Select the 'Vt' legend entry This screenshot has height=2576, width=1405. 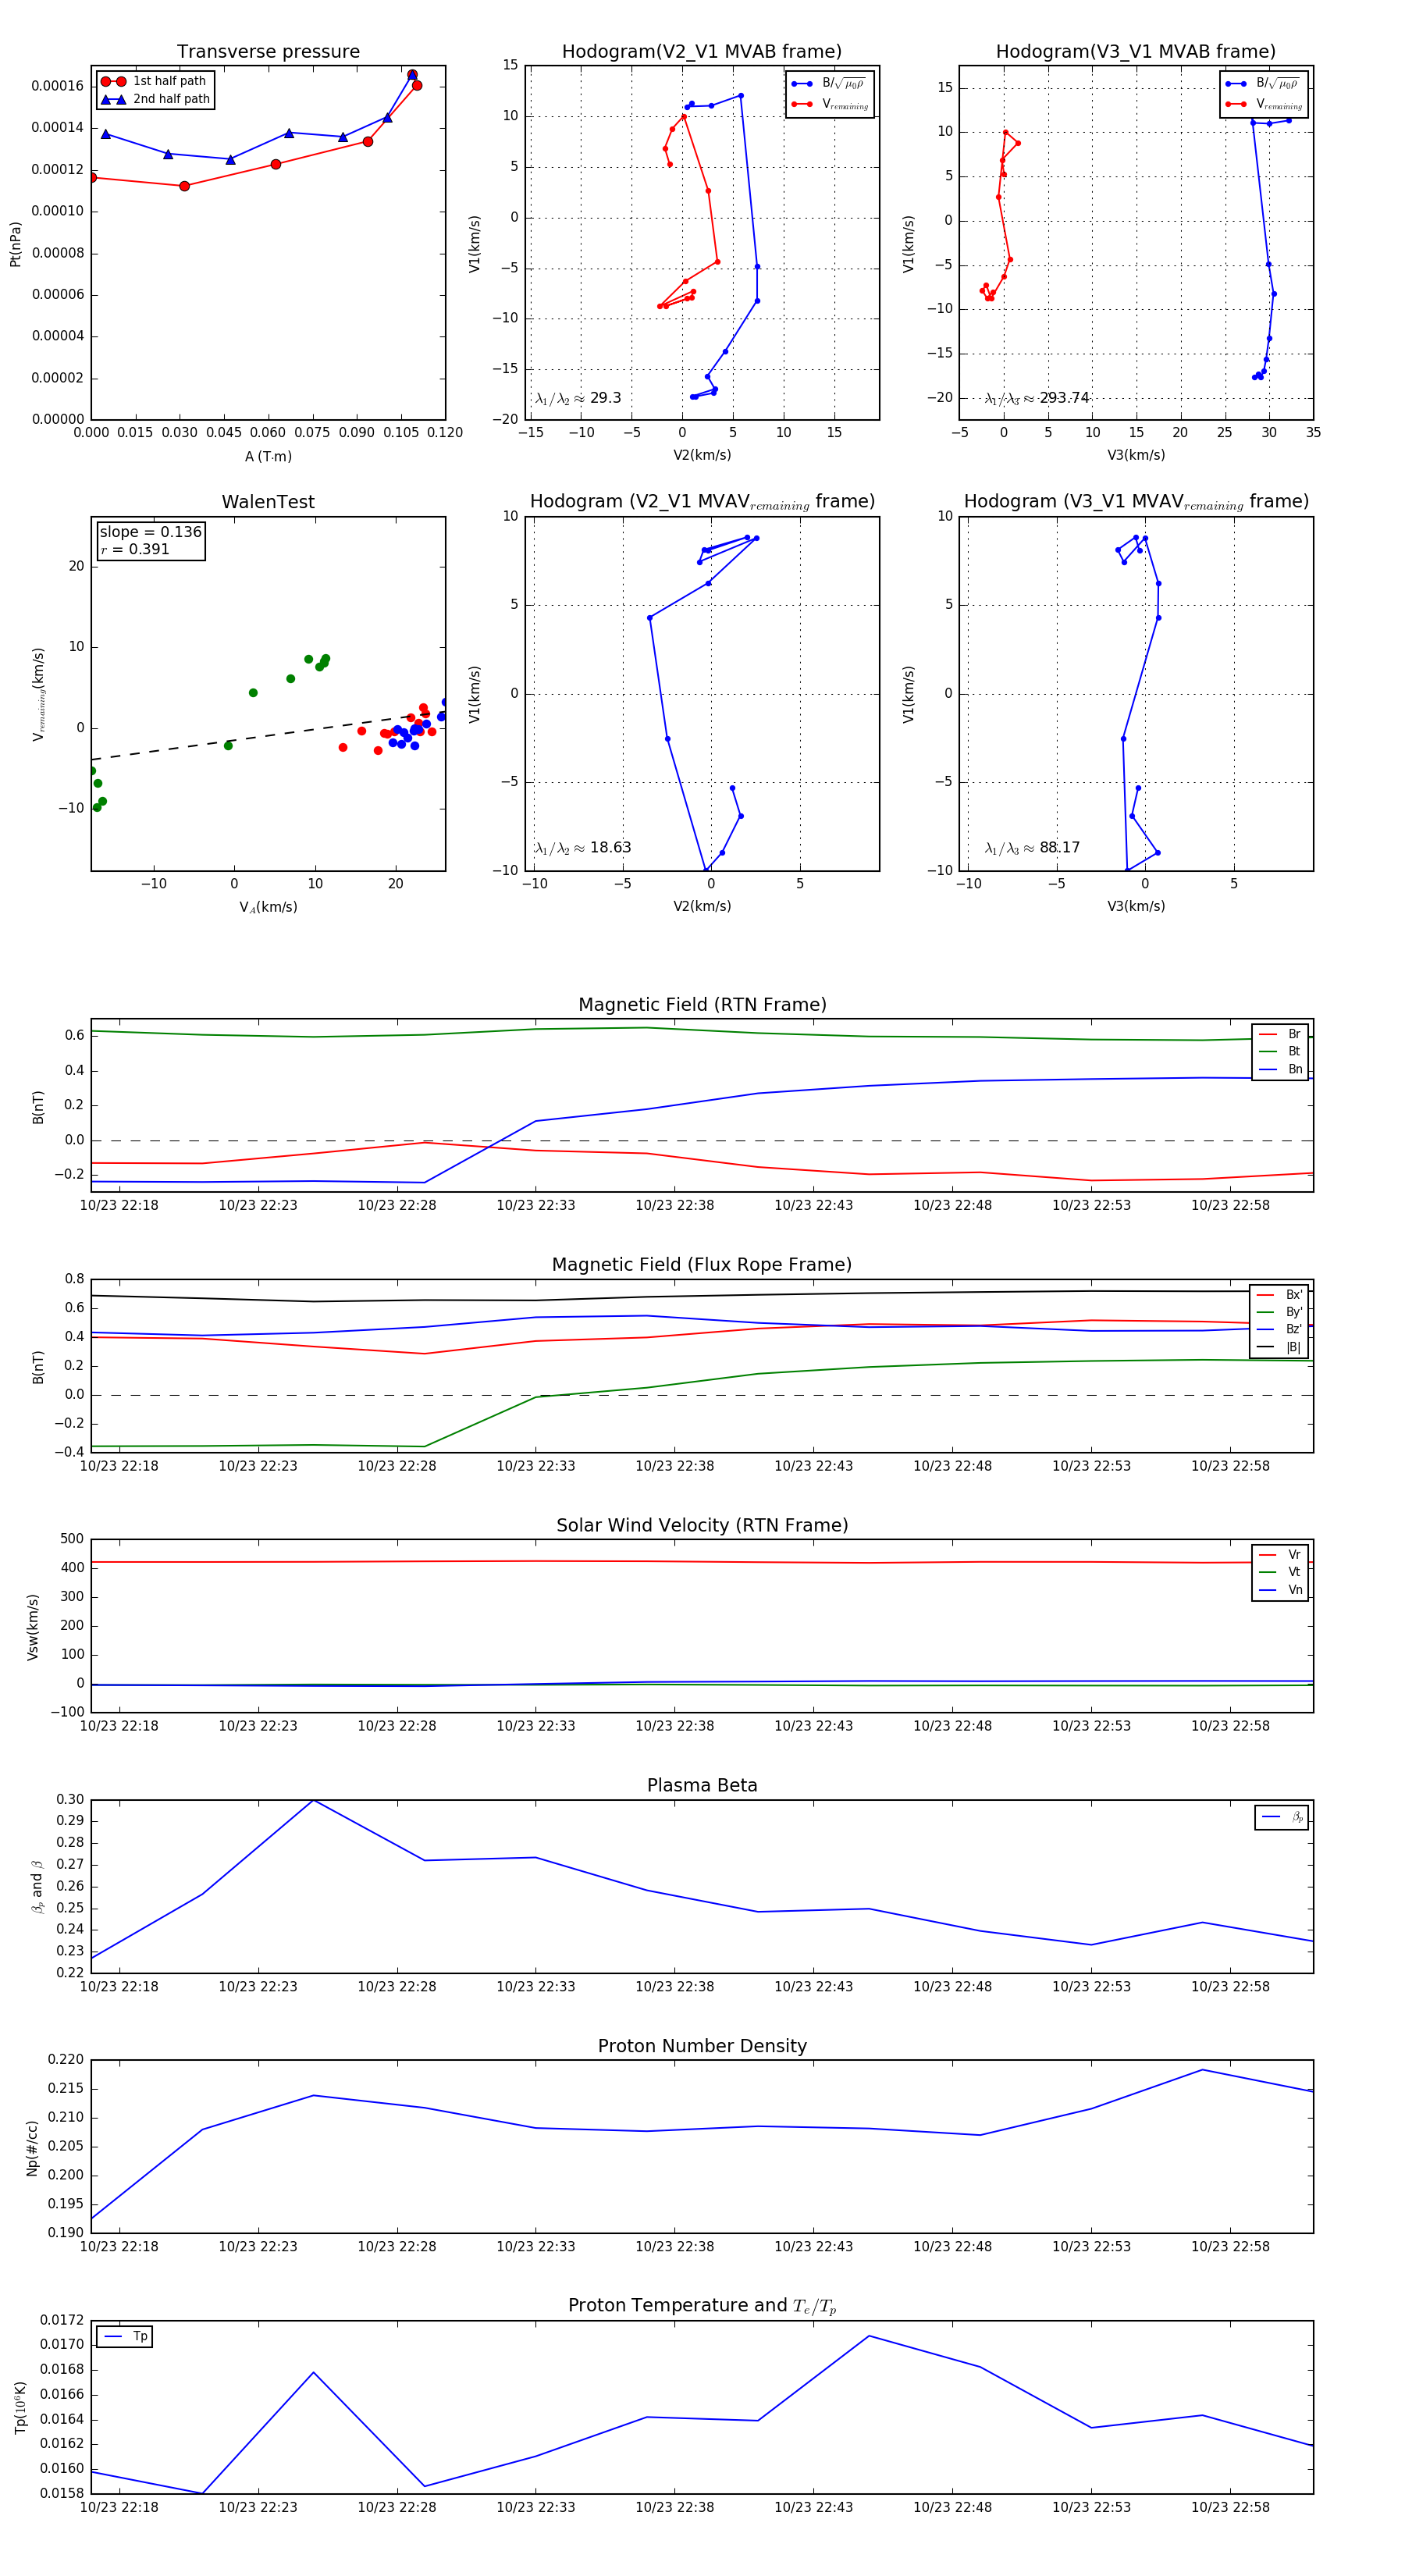(1280, 1572)
